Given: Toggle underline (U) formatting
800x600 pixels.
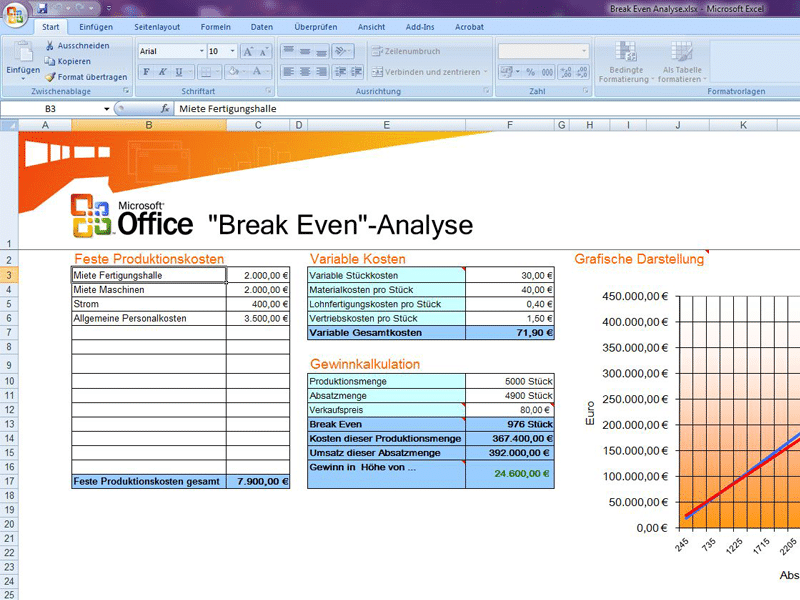Looking at the screenshot, I should point(179,72).
